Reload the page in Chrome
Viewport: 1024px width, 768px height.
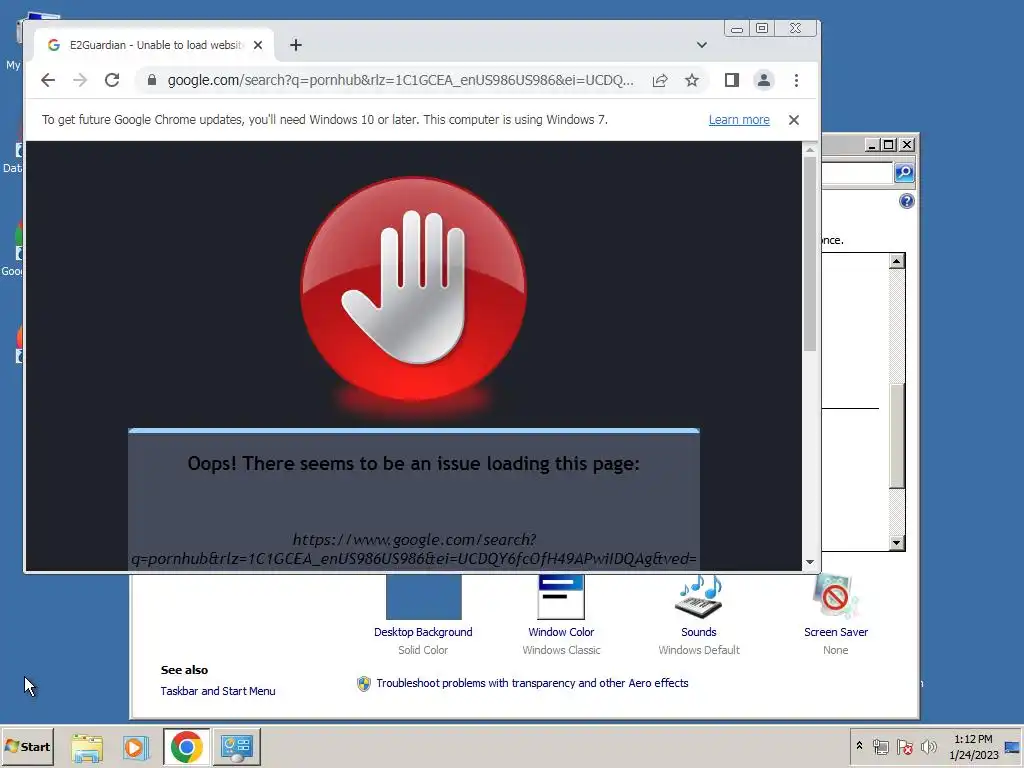click(x=112, y=80)
